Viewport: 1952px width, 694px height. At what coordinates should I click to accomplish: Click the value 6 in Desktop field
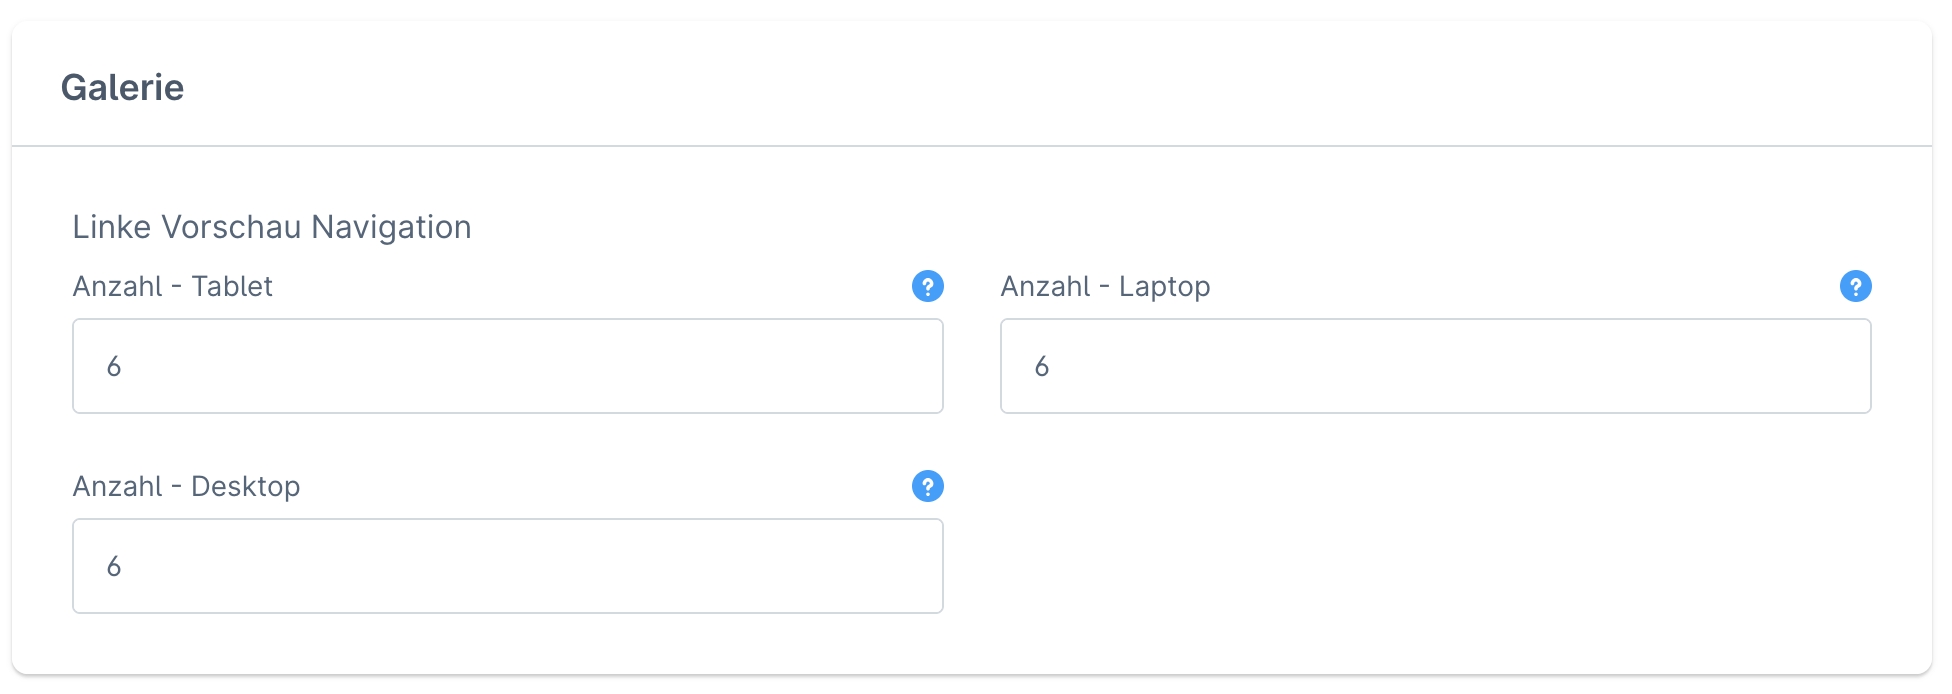point(114,567)
